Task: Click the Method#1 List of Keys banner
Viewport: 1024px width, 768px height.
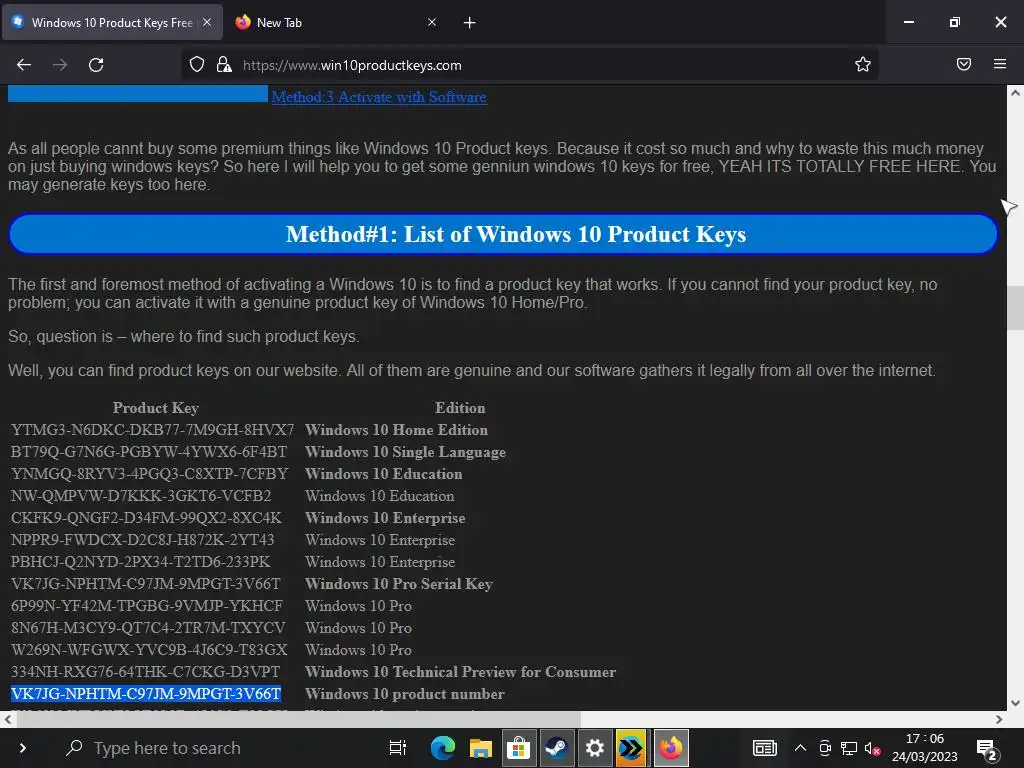Action: coord(503,234)
